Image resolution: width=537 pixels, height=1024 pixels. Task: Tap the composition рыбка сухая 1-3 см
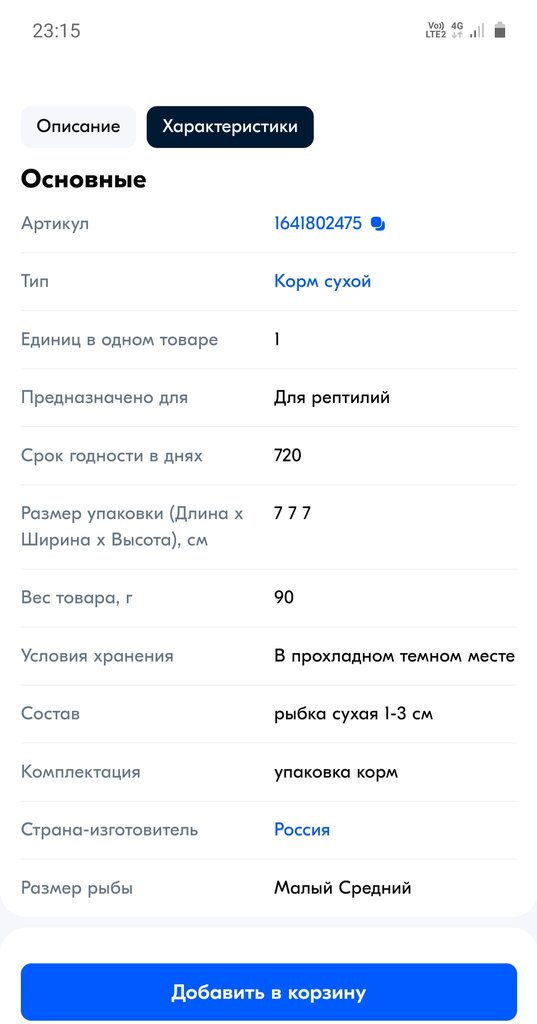[x=353, y=714]
